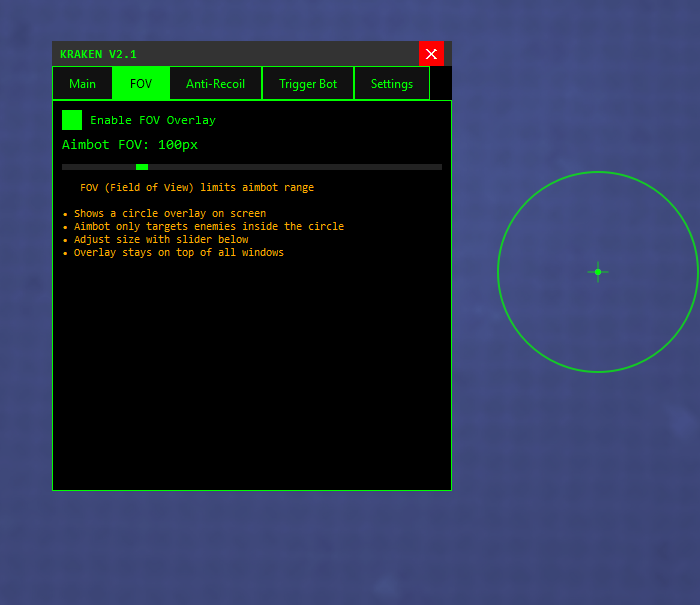Click the 'Adjust size with slider' bullet
Image resolution: width=700 pixels, height=605 pixels.
click(160, 240)
